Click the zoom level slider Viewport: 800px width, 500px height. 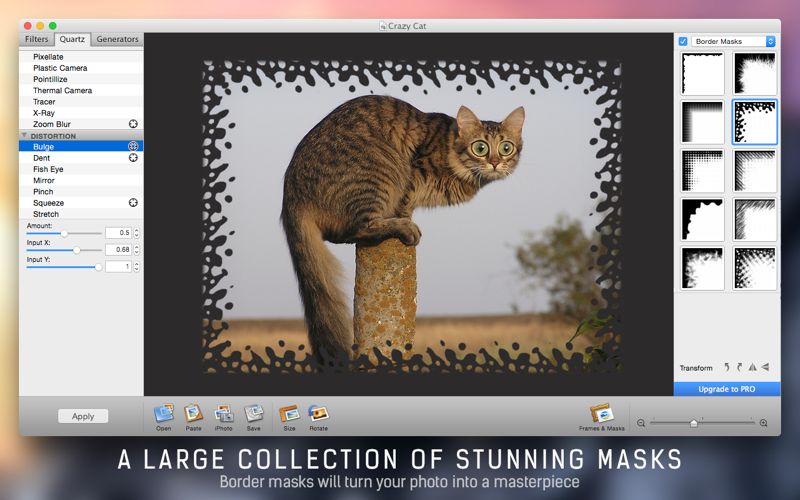(x=702, y=423)
